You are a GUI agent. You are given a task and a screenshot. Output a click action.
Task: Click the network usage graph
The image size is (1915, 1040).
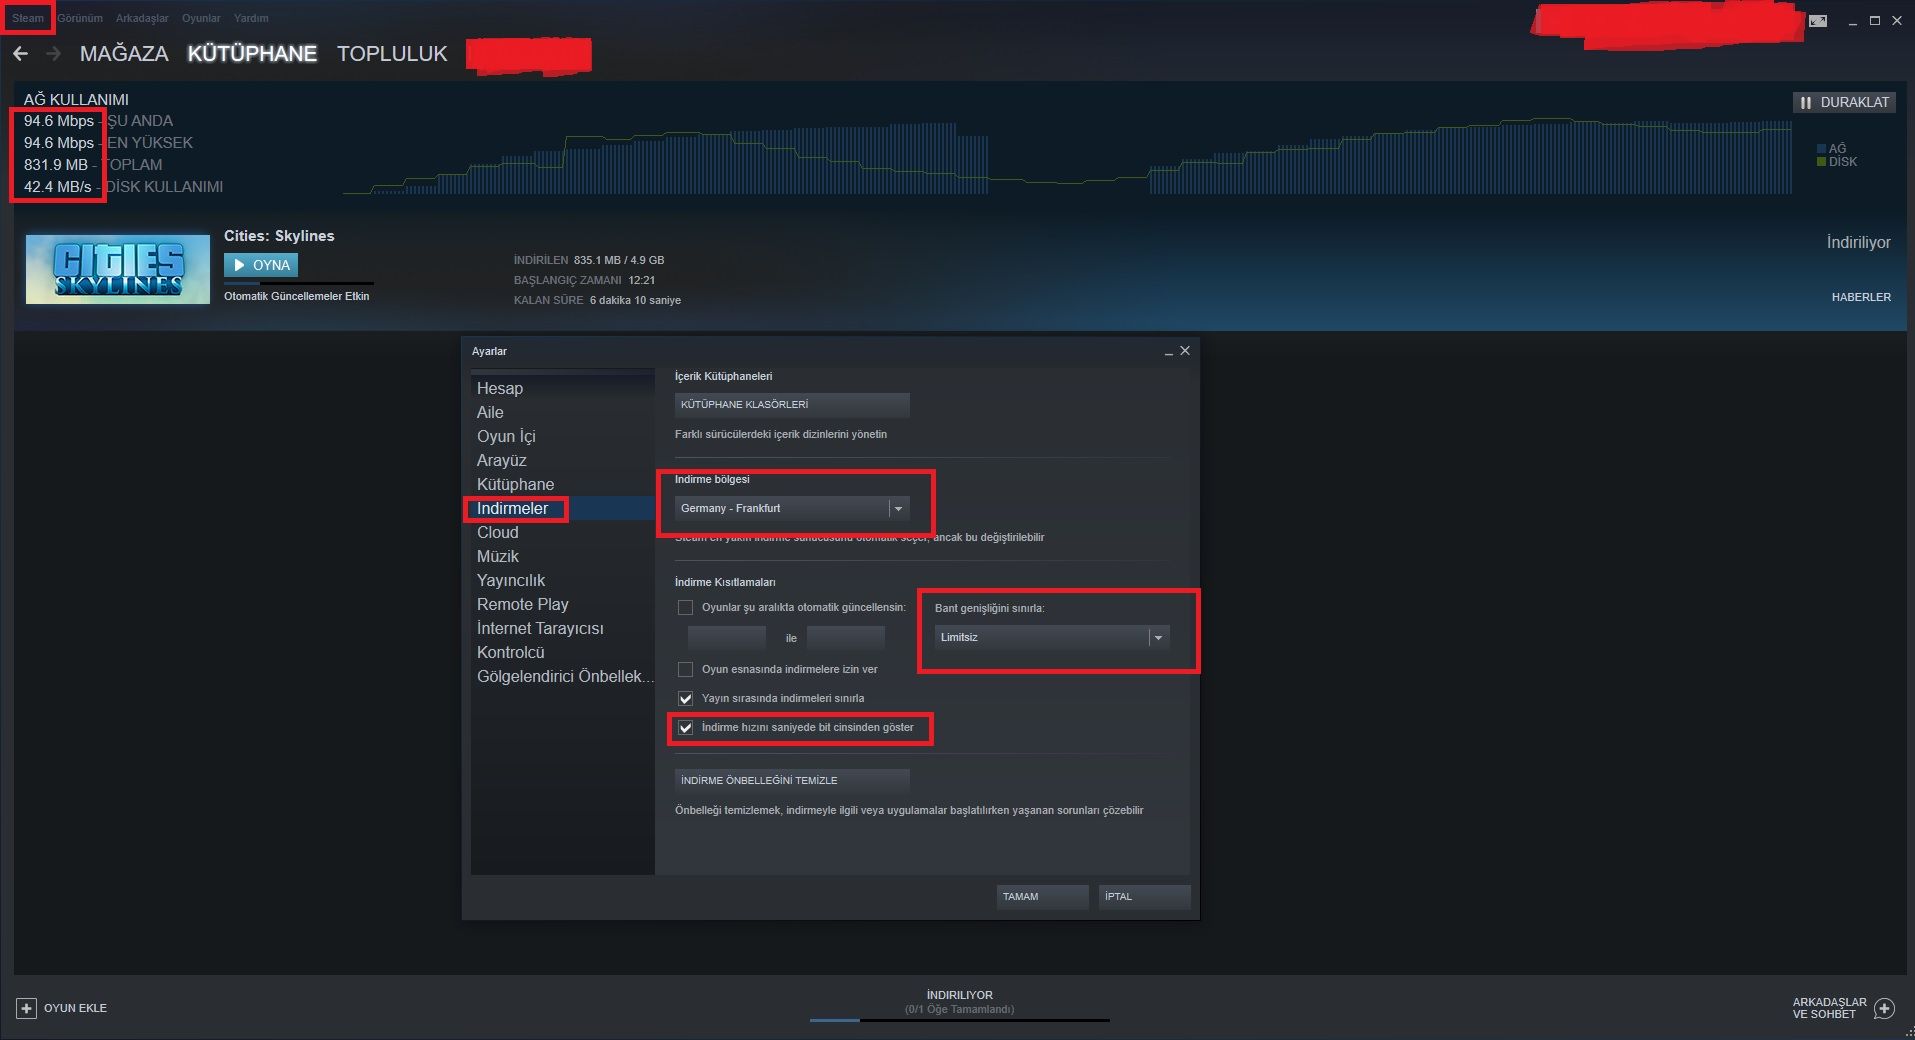tap(1067, 158)
